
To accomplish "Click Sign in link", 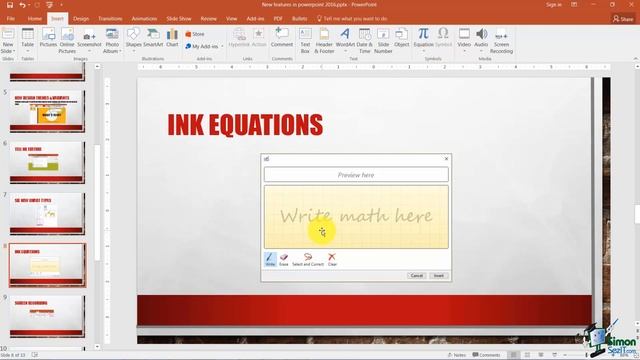I will (x=554, y=5).
